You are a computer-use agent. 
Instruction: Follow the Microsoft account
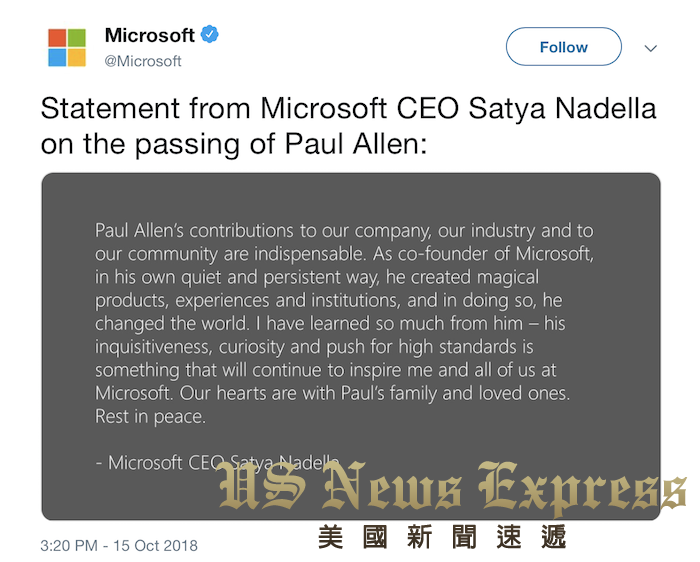point(563,46)
